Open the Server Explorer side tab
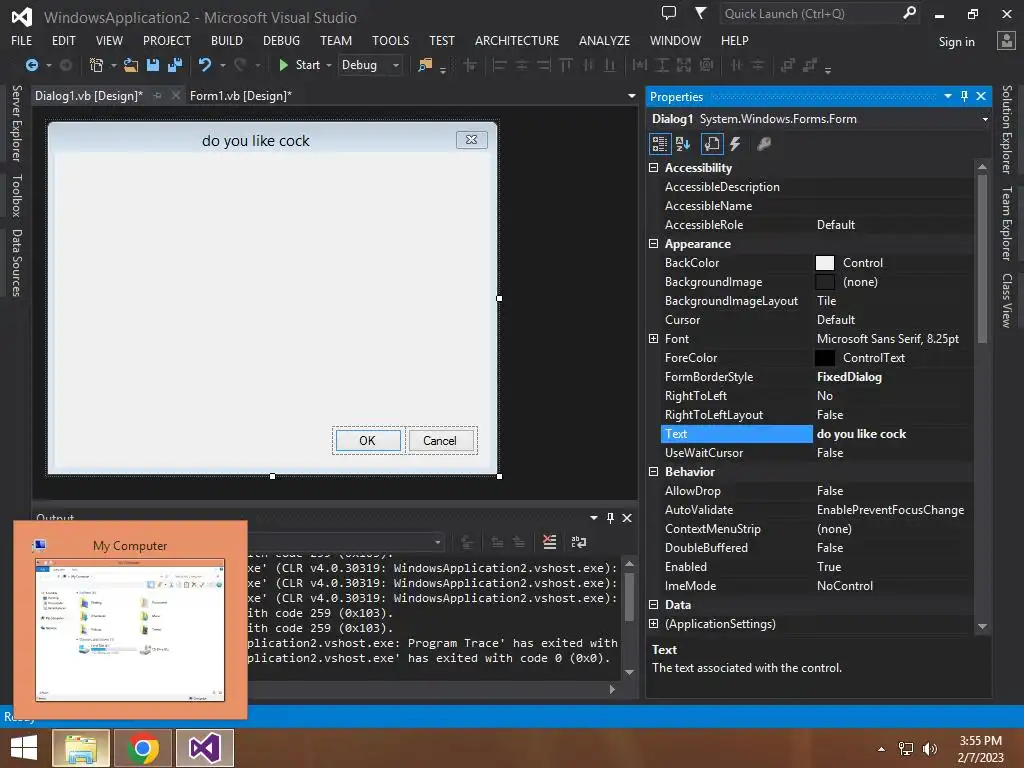The image size is (1024, 768). (17, 123)
